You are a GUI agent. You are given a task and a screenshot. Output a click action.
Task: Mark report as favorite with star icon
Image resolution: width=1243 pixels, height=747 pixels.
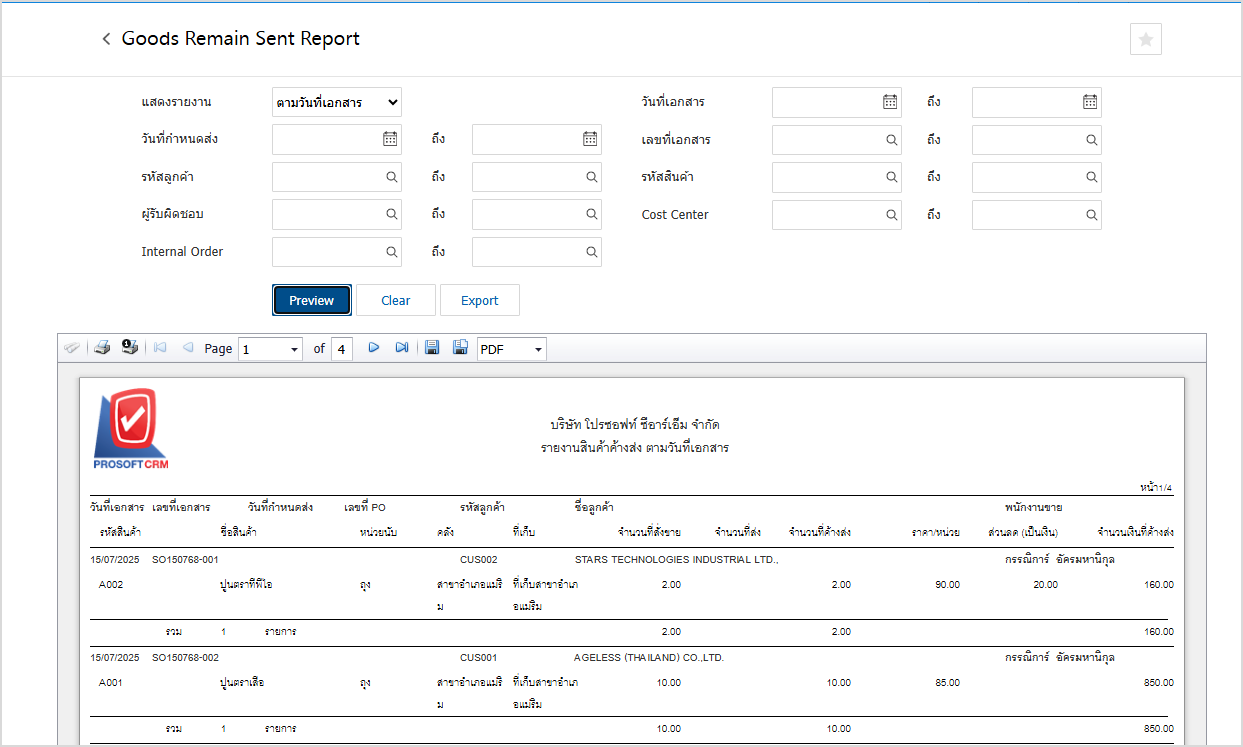coord(1145,39)
